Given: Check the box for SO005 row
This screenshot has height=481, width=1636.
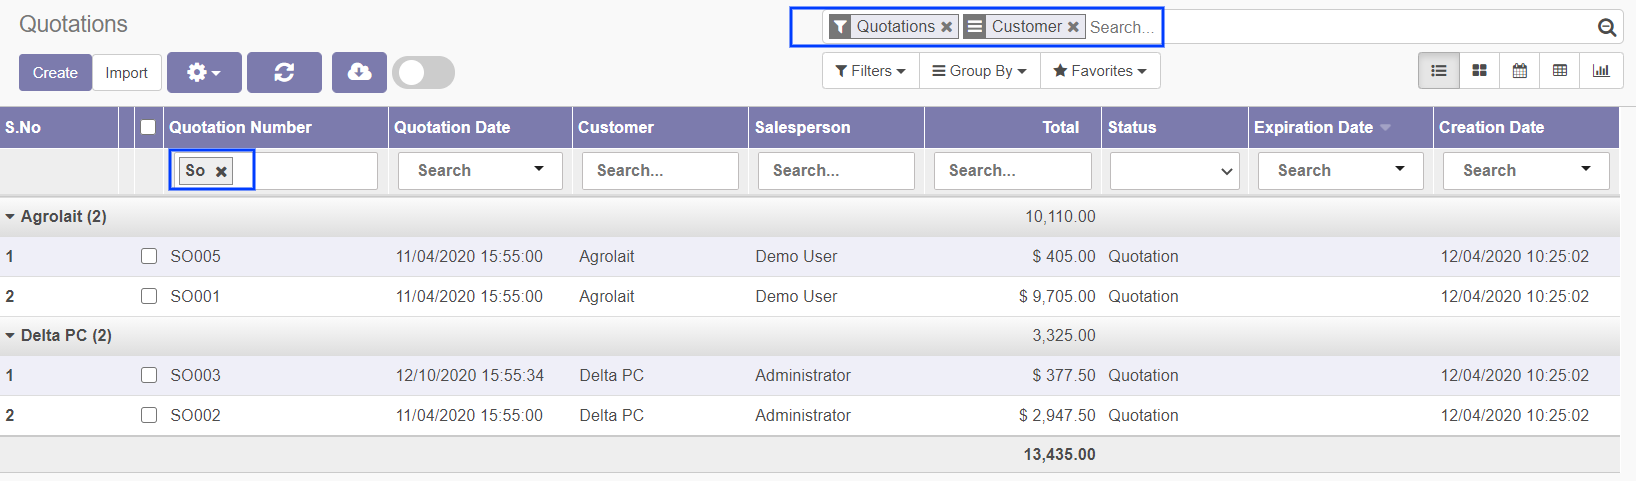Looking at the screenshot, I should 149,256.
